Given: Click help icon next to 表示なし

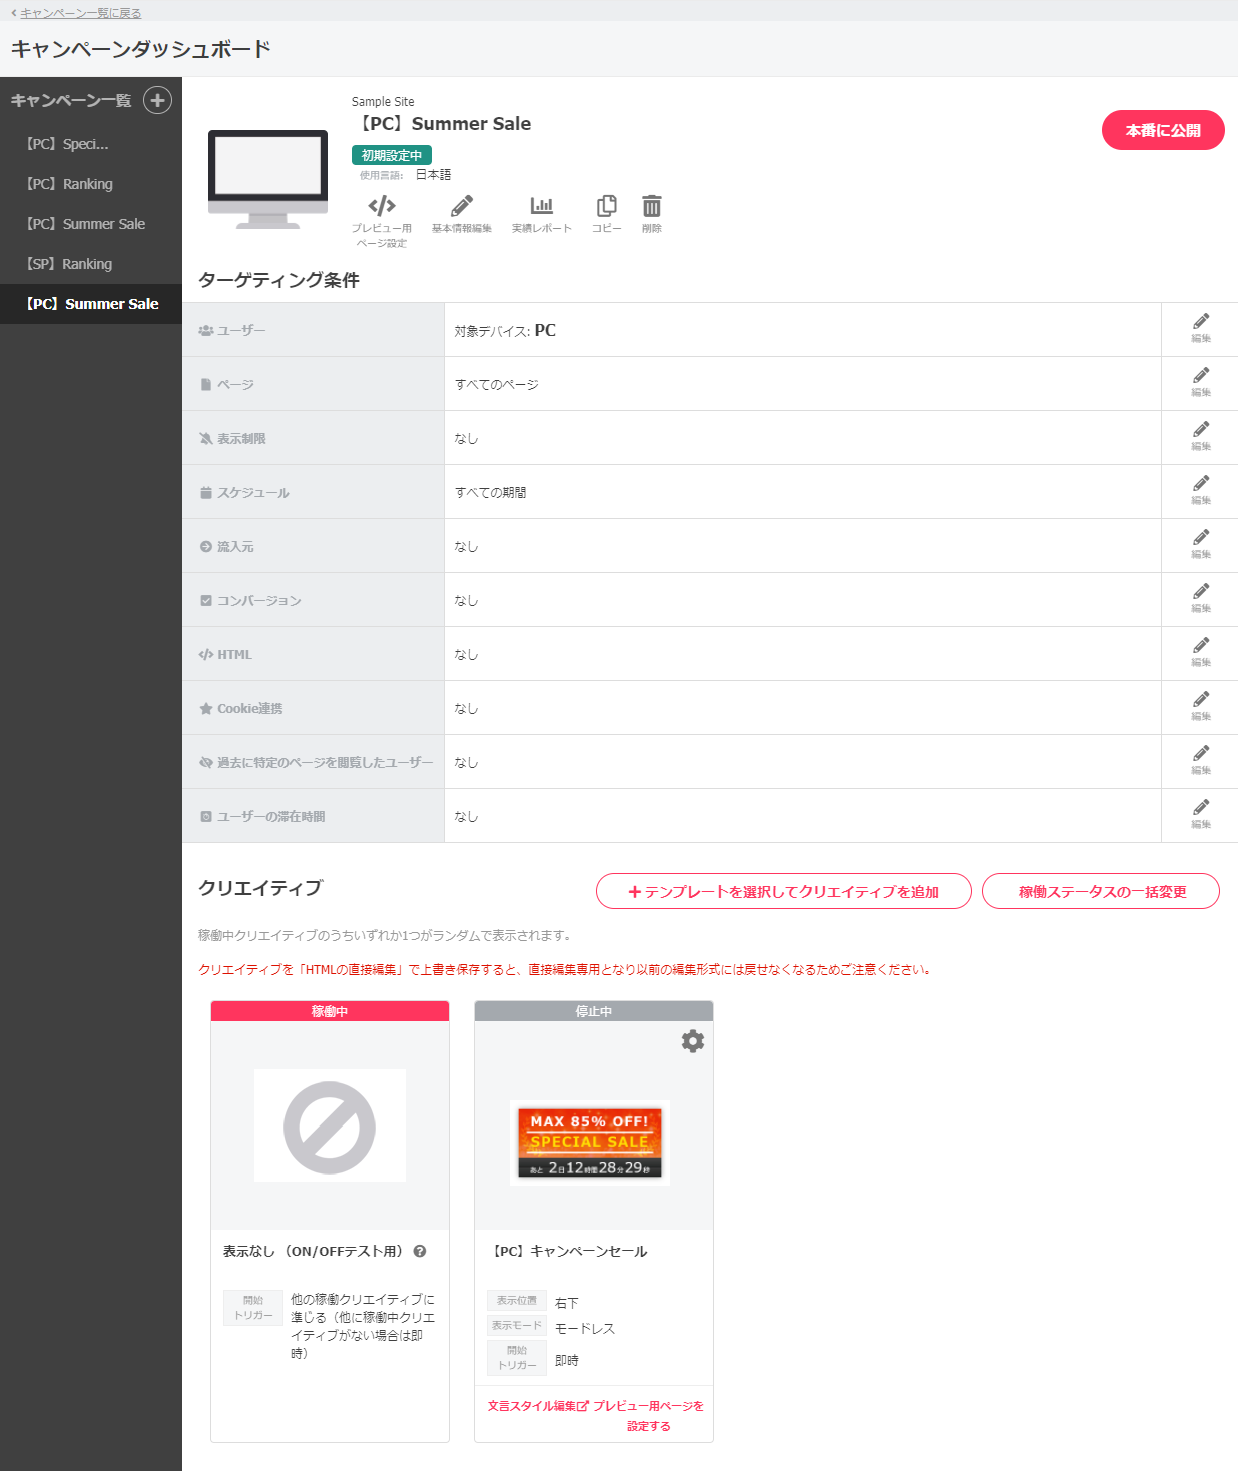Looking at the screenshot, I should pos(420,1251).
